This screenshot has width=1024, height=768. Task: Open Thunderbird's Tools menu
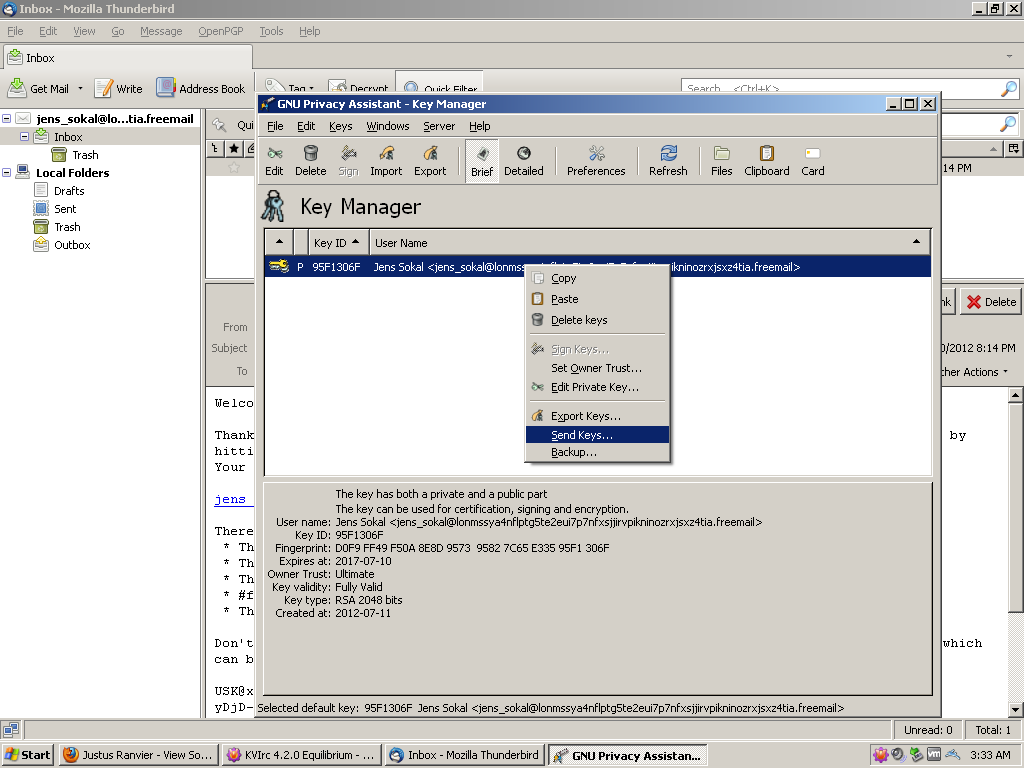click(271, 31)
